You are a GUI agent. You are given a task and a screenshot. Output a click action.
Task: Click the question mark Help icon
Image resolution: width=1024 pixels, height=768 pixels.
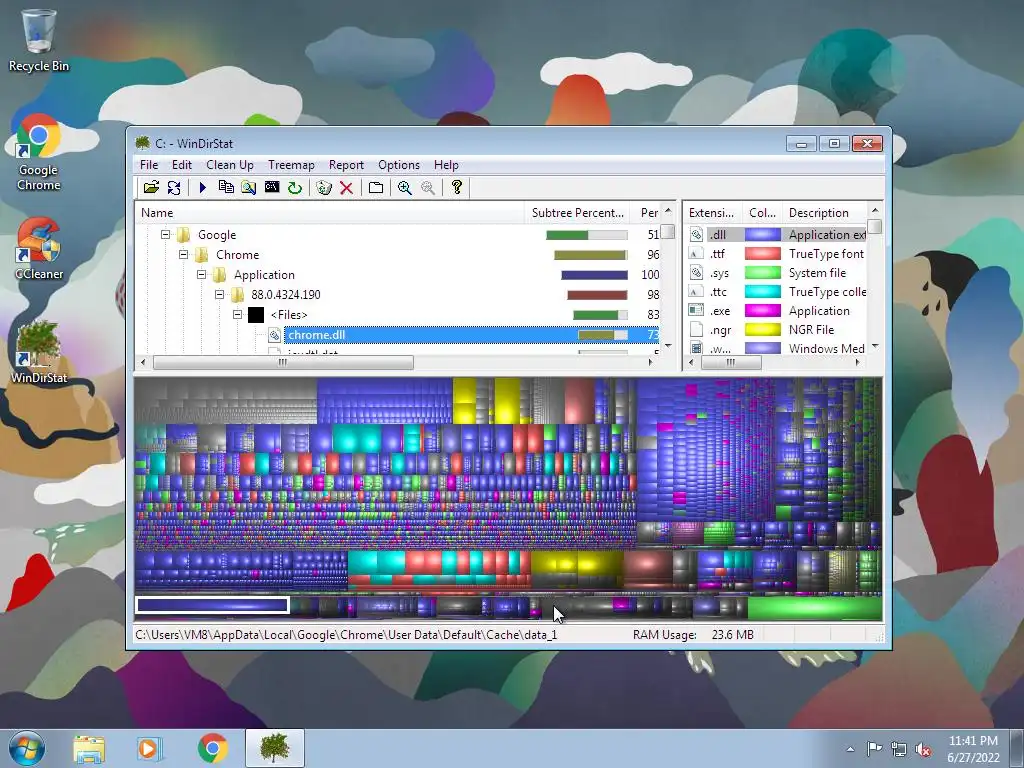[x=456, y=188]
